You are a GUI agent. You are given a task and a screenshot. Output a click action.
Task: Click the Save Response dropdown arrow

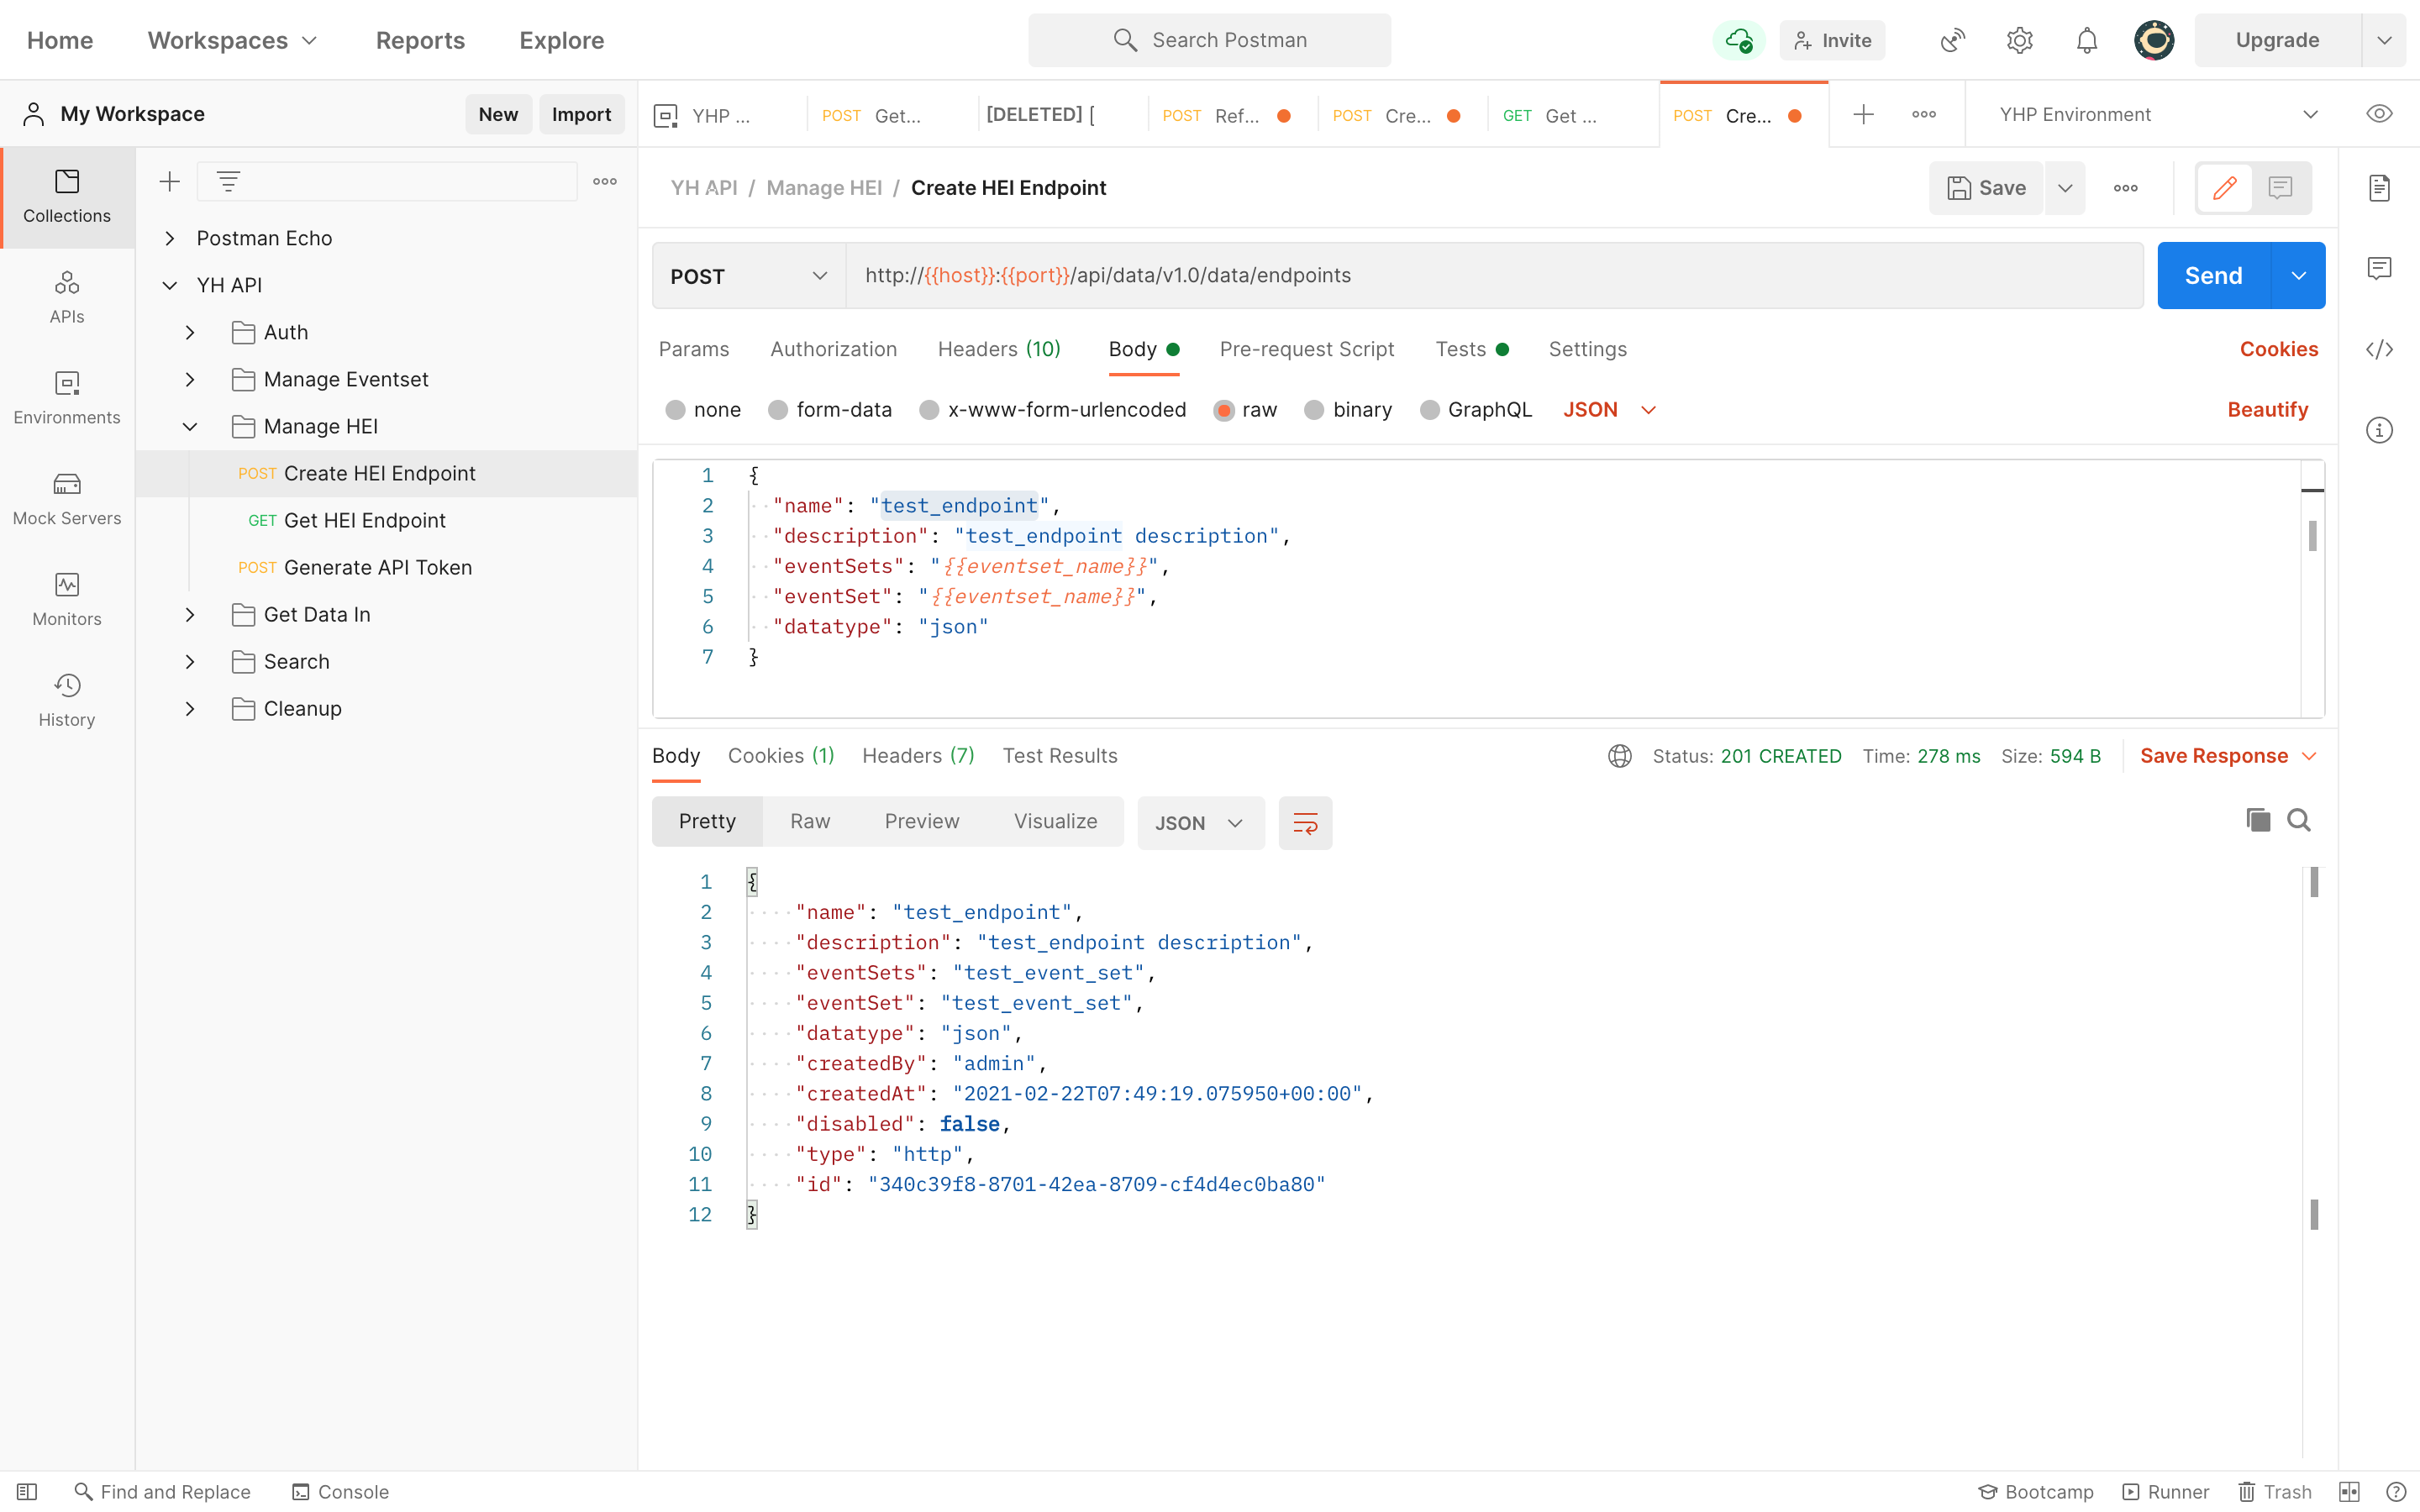(2310, 756)
